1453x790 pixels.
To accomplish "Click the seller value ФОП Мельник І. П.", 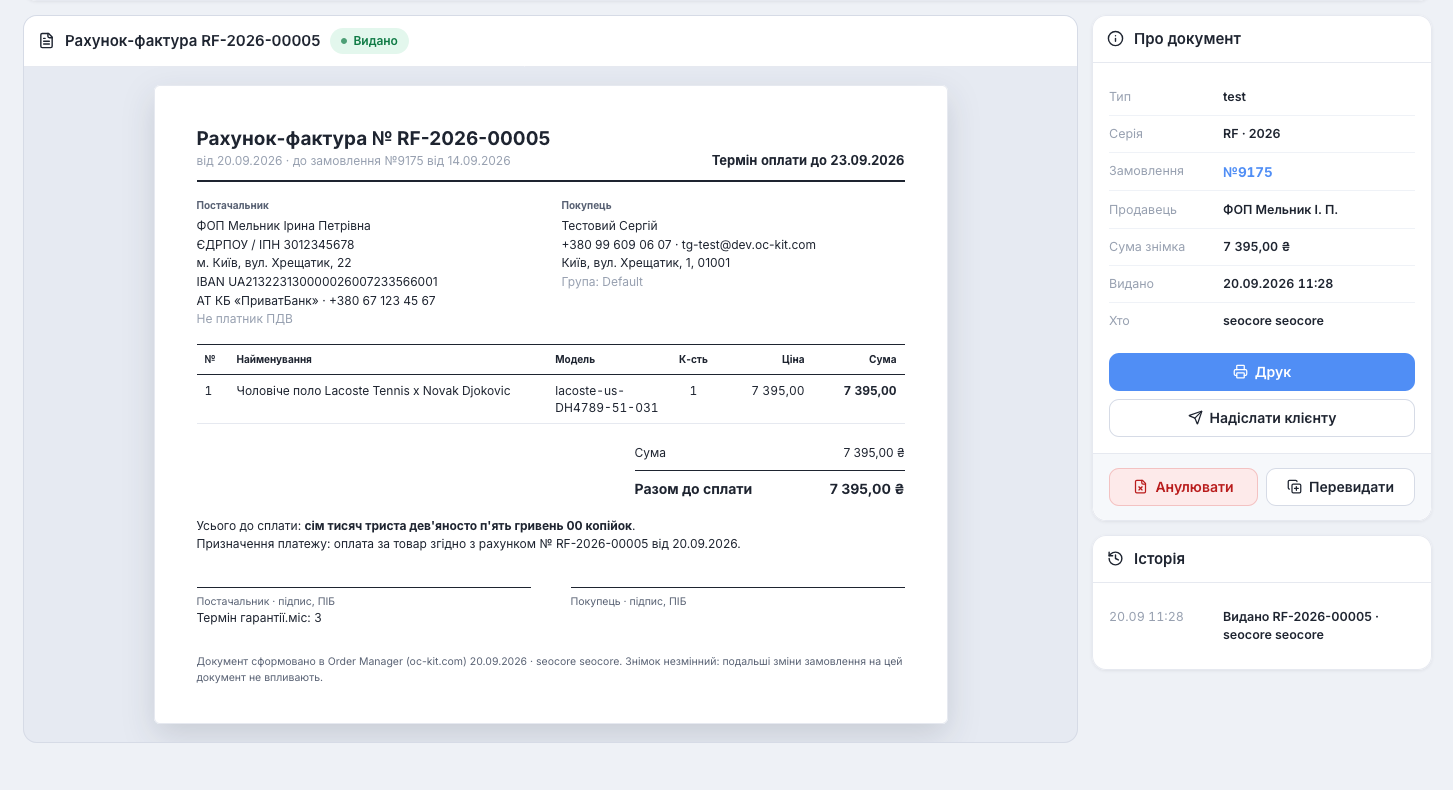I will 1280,210.
